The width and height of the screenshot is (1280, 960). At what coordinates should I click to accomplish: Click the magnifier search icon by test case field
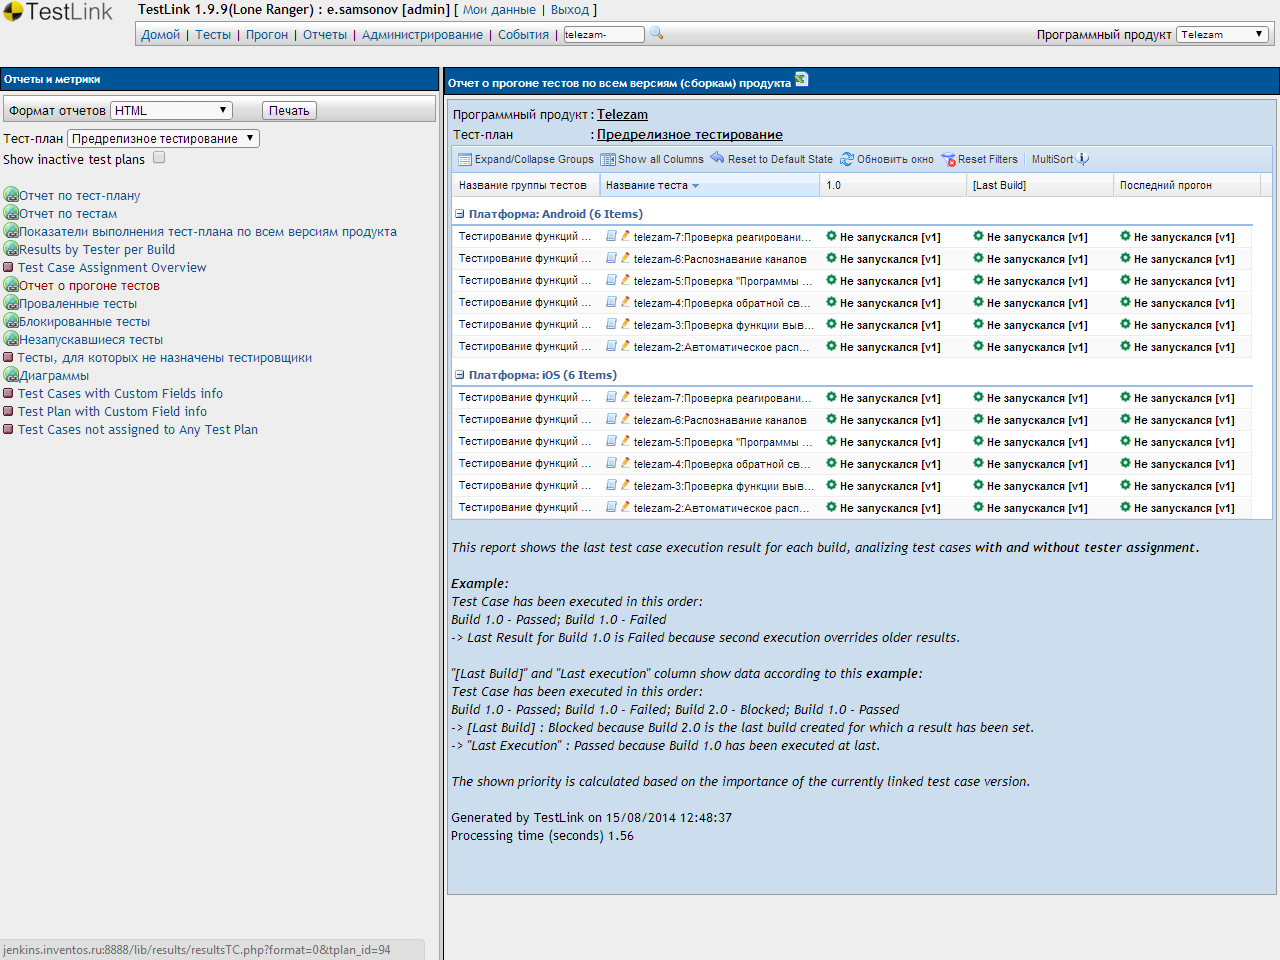coord(657,33)
